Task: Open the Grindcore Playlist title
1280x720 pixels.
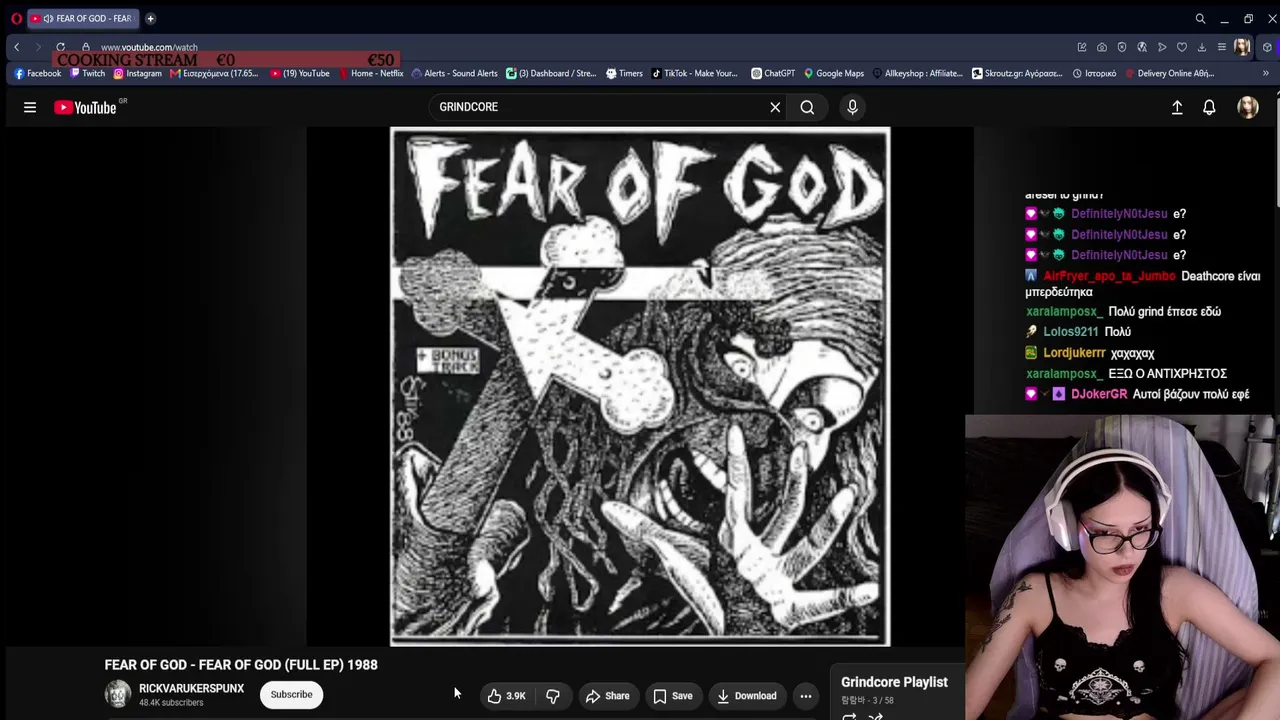Action: point(894,682)
